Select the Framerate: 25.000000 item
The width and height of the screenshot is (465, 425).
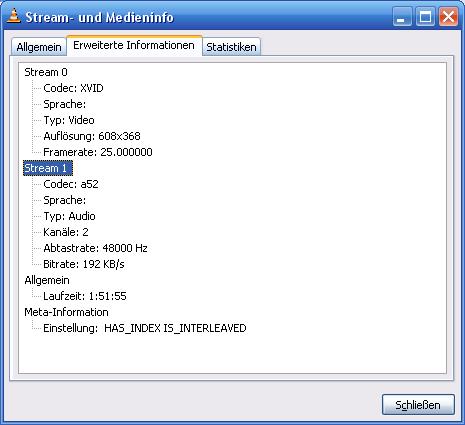98,152
